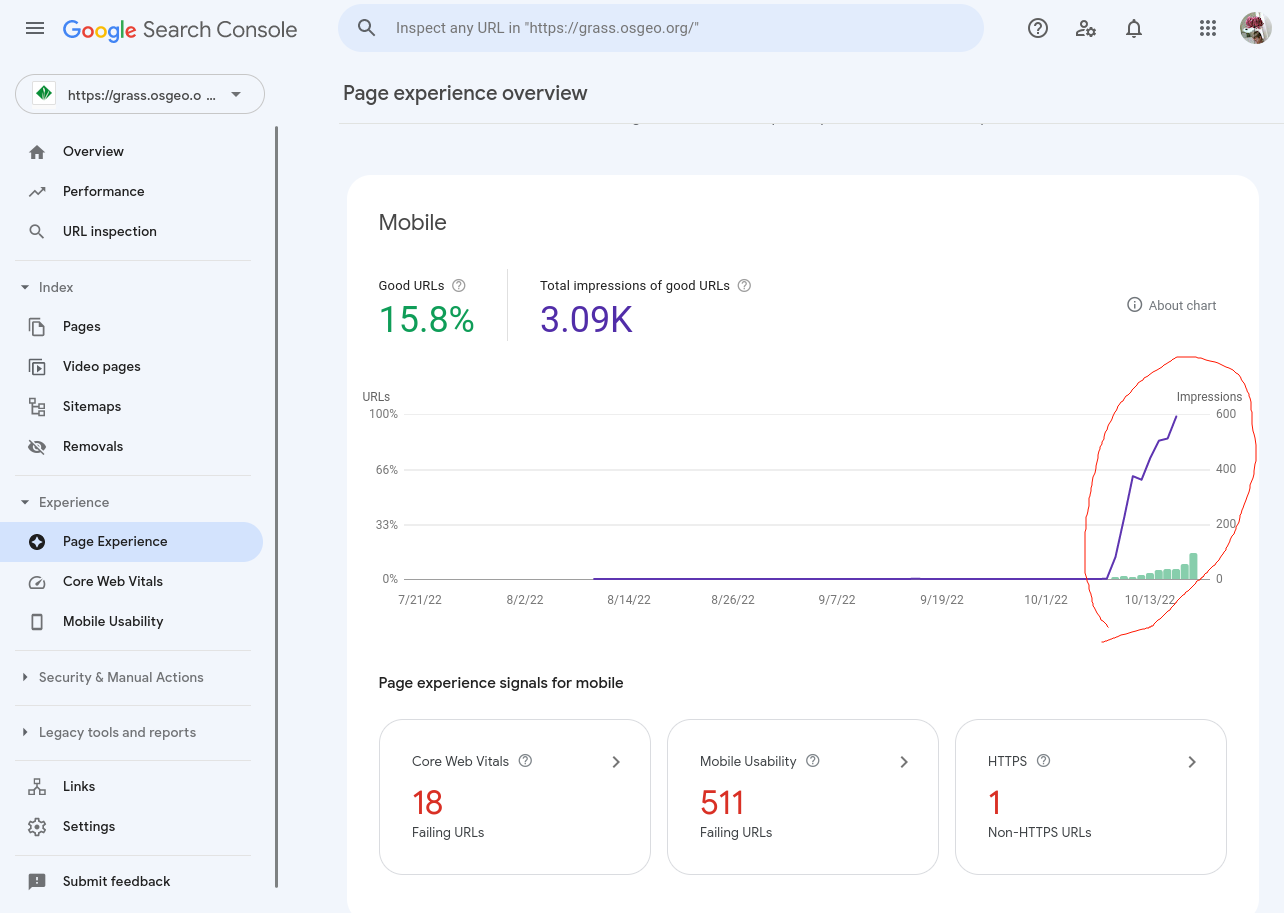Open the Core Web Vitals card
The height and width of the screenshot is (913, 1284).
[515, 797]
